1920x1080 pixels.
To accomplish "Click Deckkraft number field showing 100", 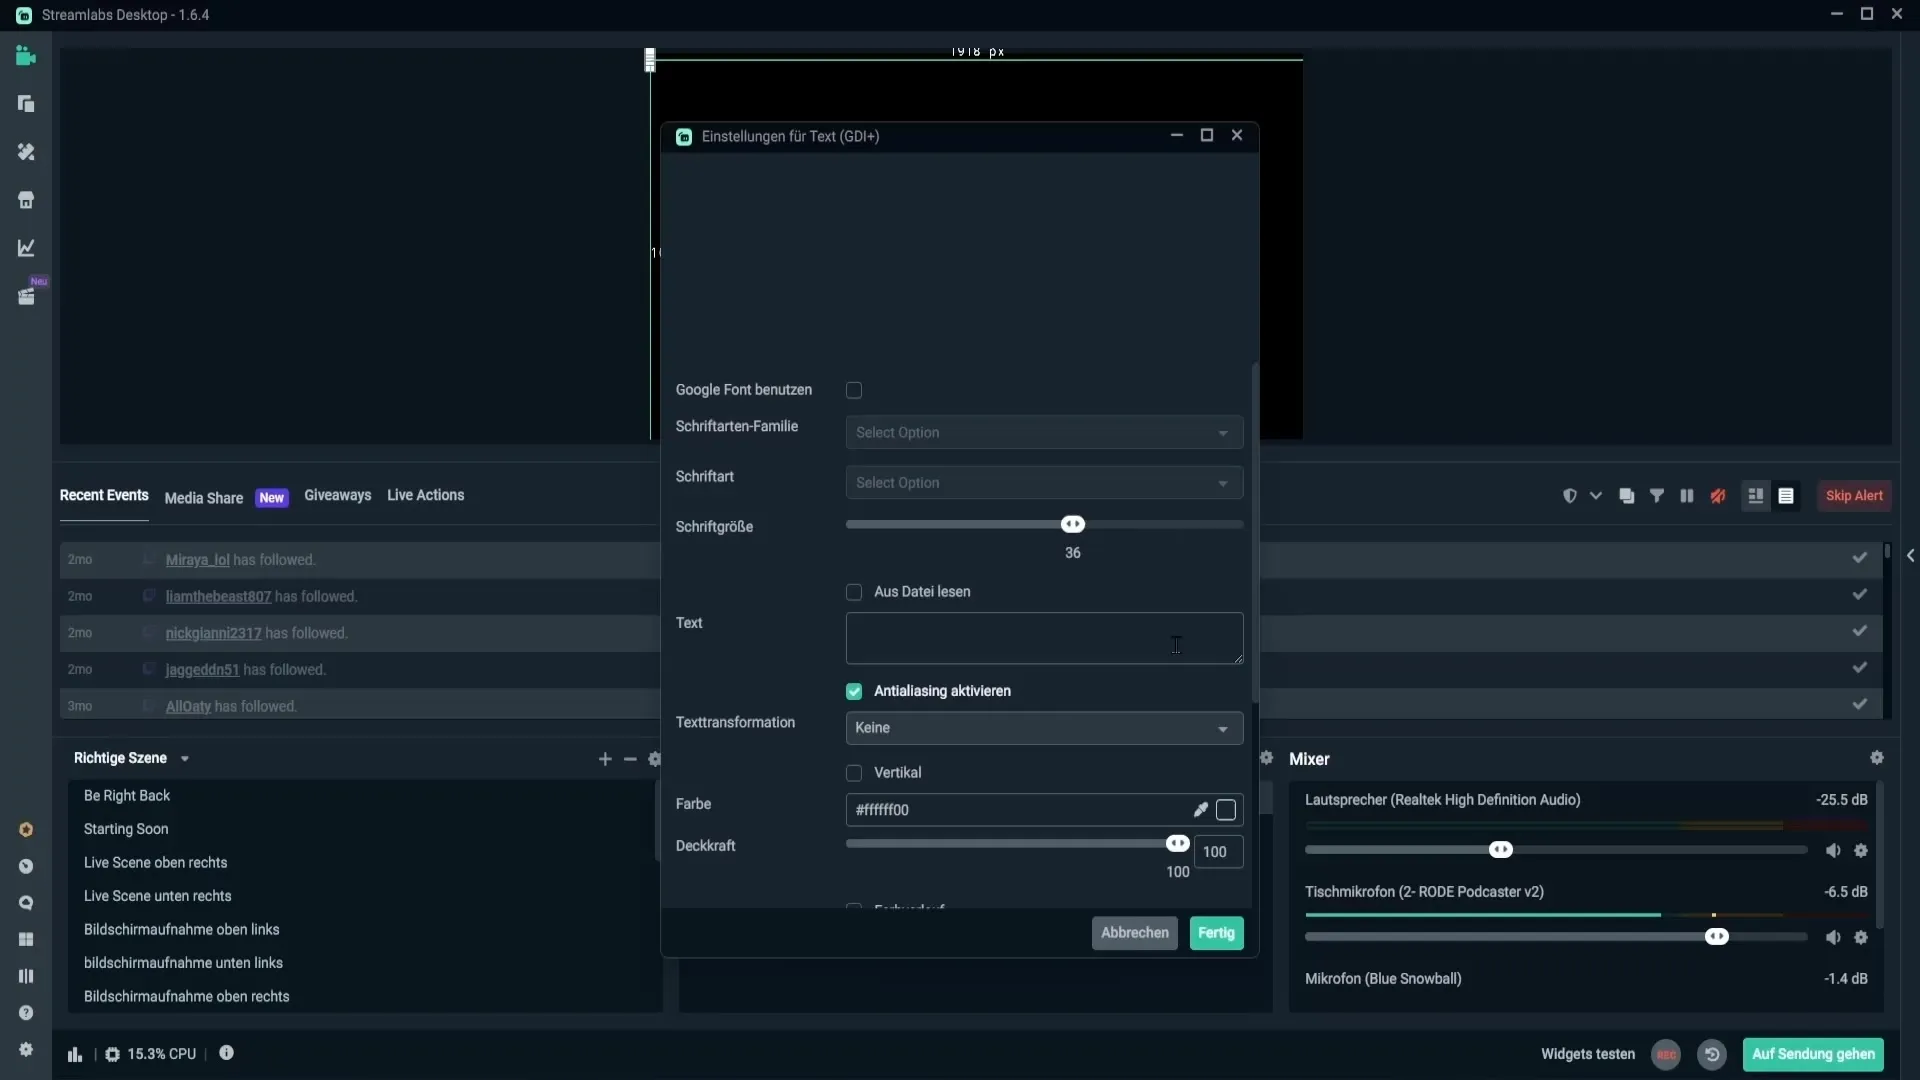I will pos(1218,852).
